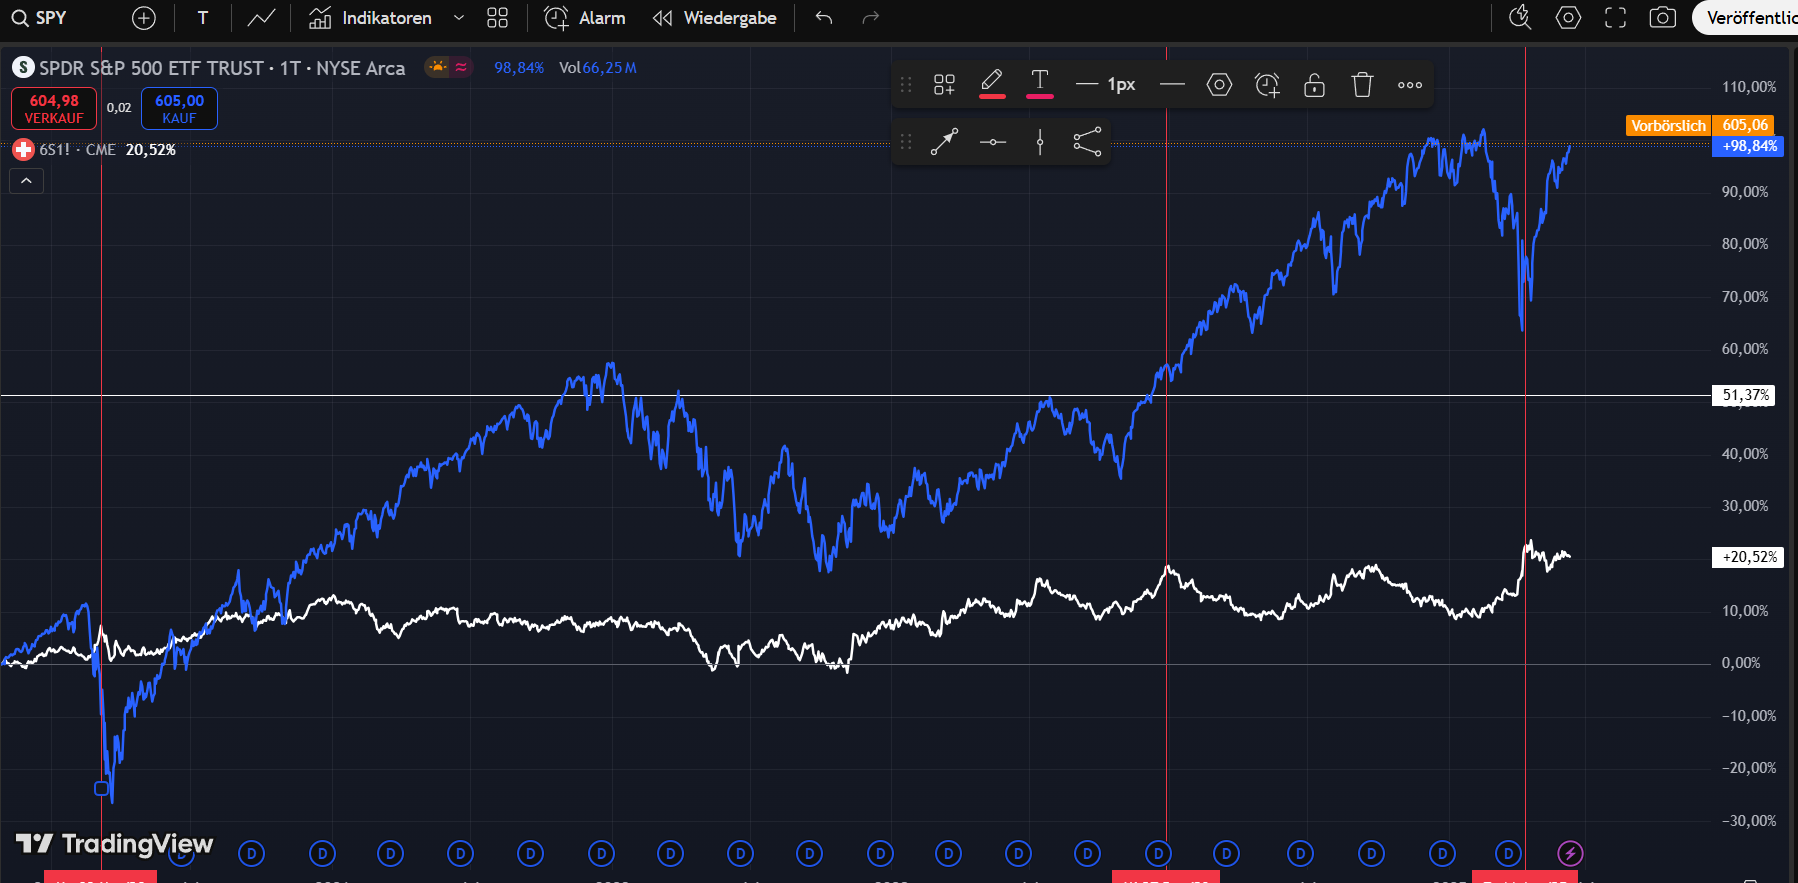Grab the favorites toolbar drag handle
Screen dimensions: 1798x883
pos(906,142)
